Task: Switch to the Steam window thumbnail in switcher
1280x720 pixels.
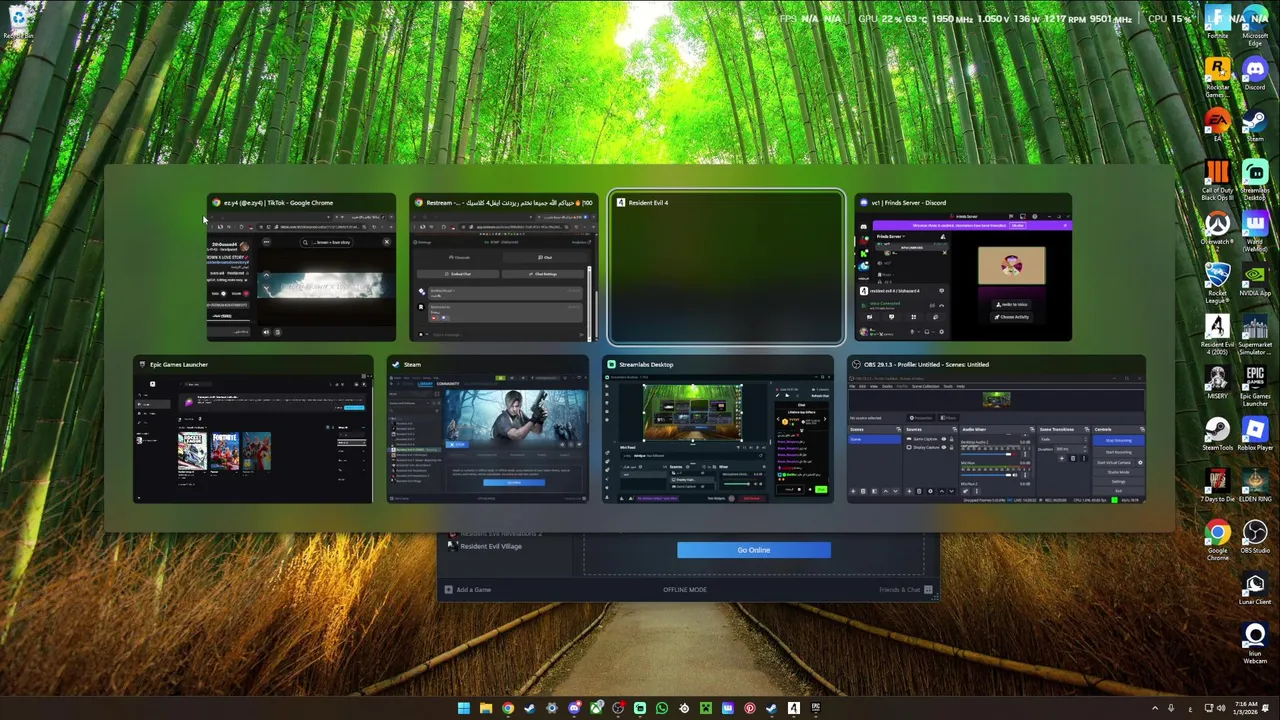Action: (x=488, y=430)
